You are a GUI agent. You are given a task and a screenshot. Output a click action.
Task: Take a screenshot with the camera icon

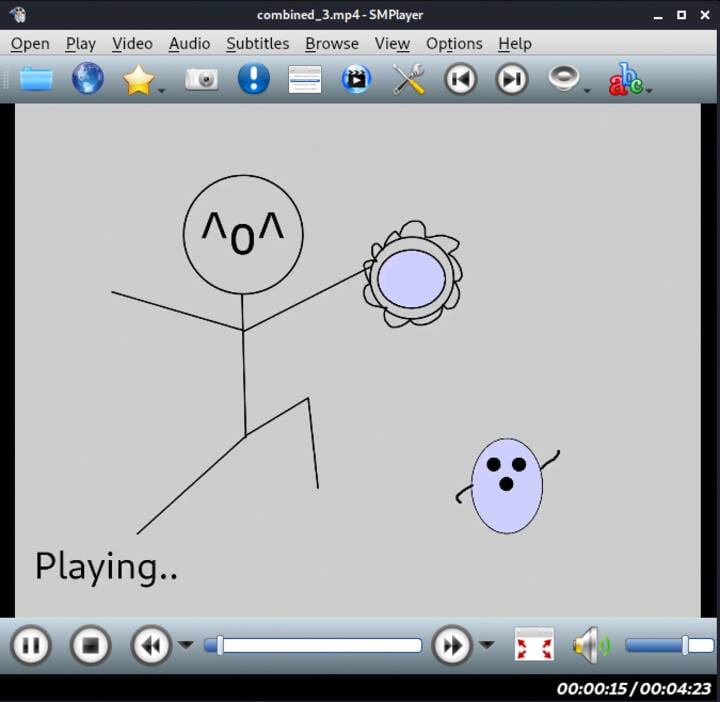[201, 79]
